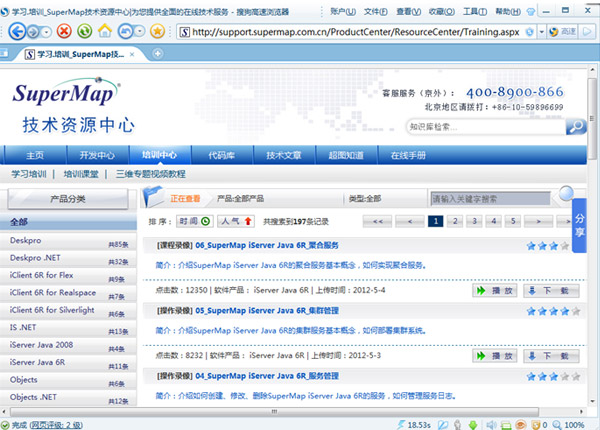Image resolution: width=600 pixels, height=430 pixels.
Task: Open the 帮助 menu
Action: [508, 11]
